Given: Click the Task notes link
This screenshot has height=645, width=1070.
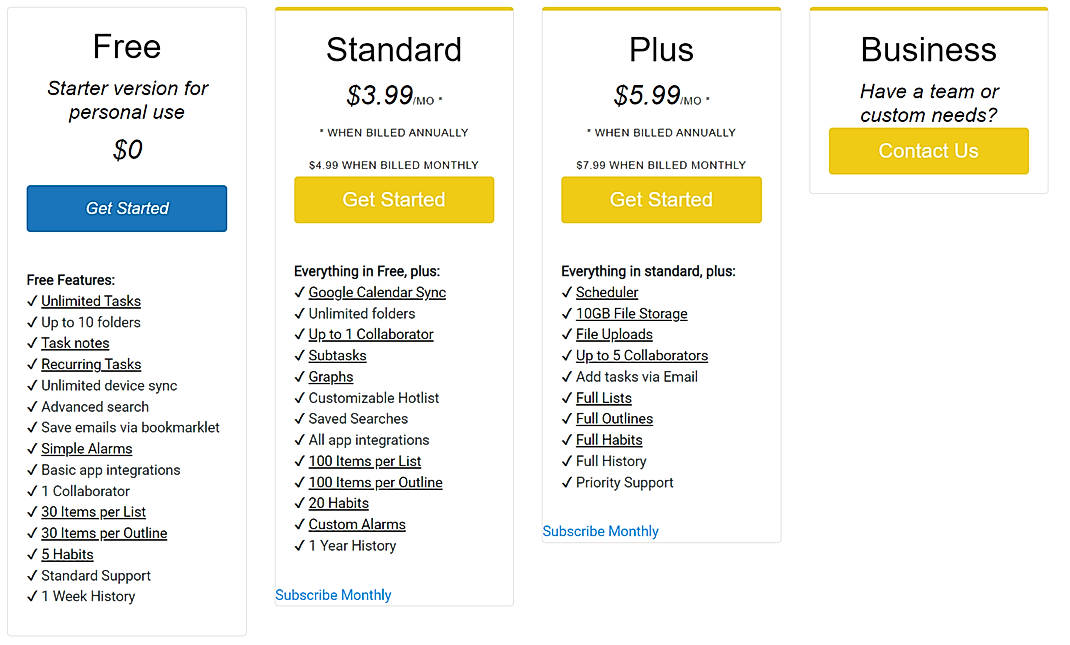Looking at the screenshot, I should coord(75,343).
